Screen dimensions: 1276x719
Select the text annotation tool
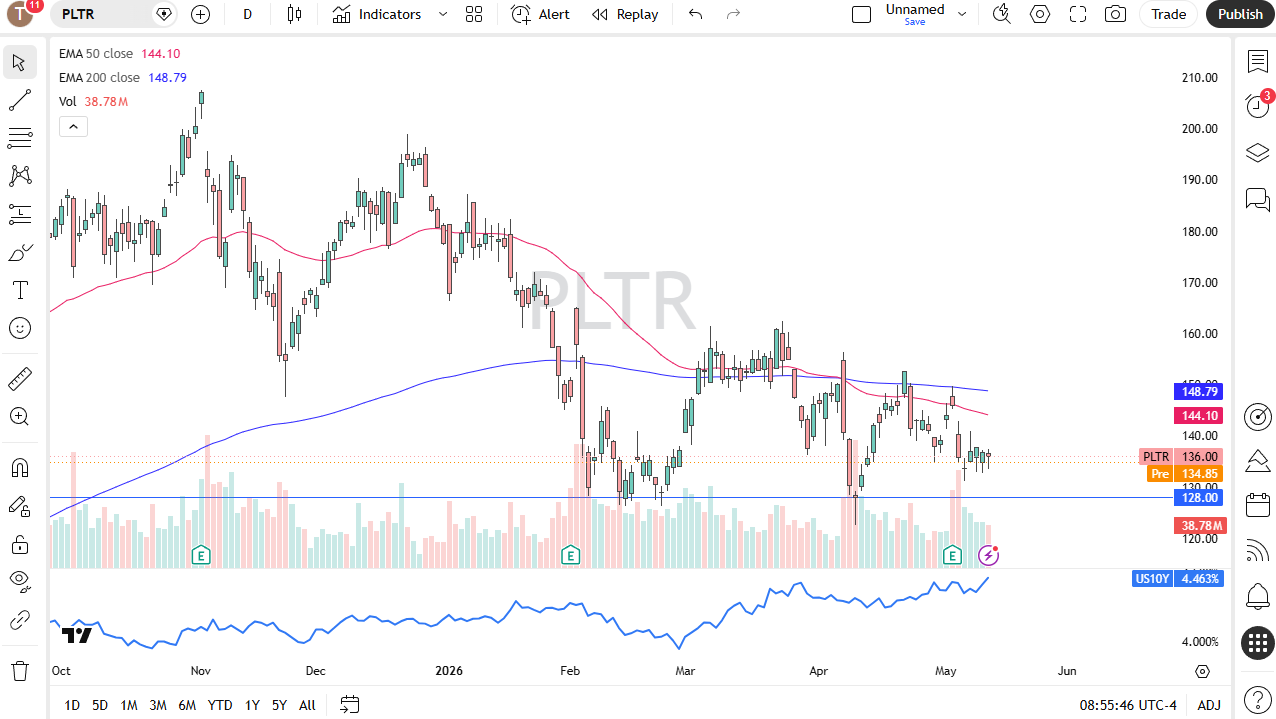click(19, 290)
